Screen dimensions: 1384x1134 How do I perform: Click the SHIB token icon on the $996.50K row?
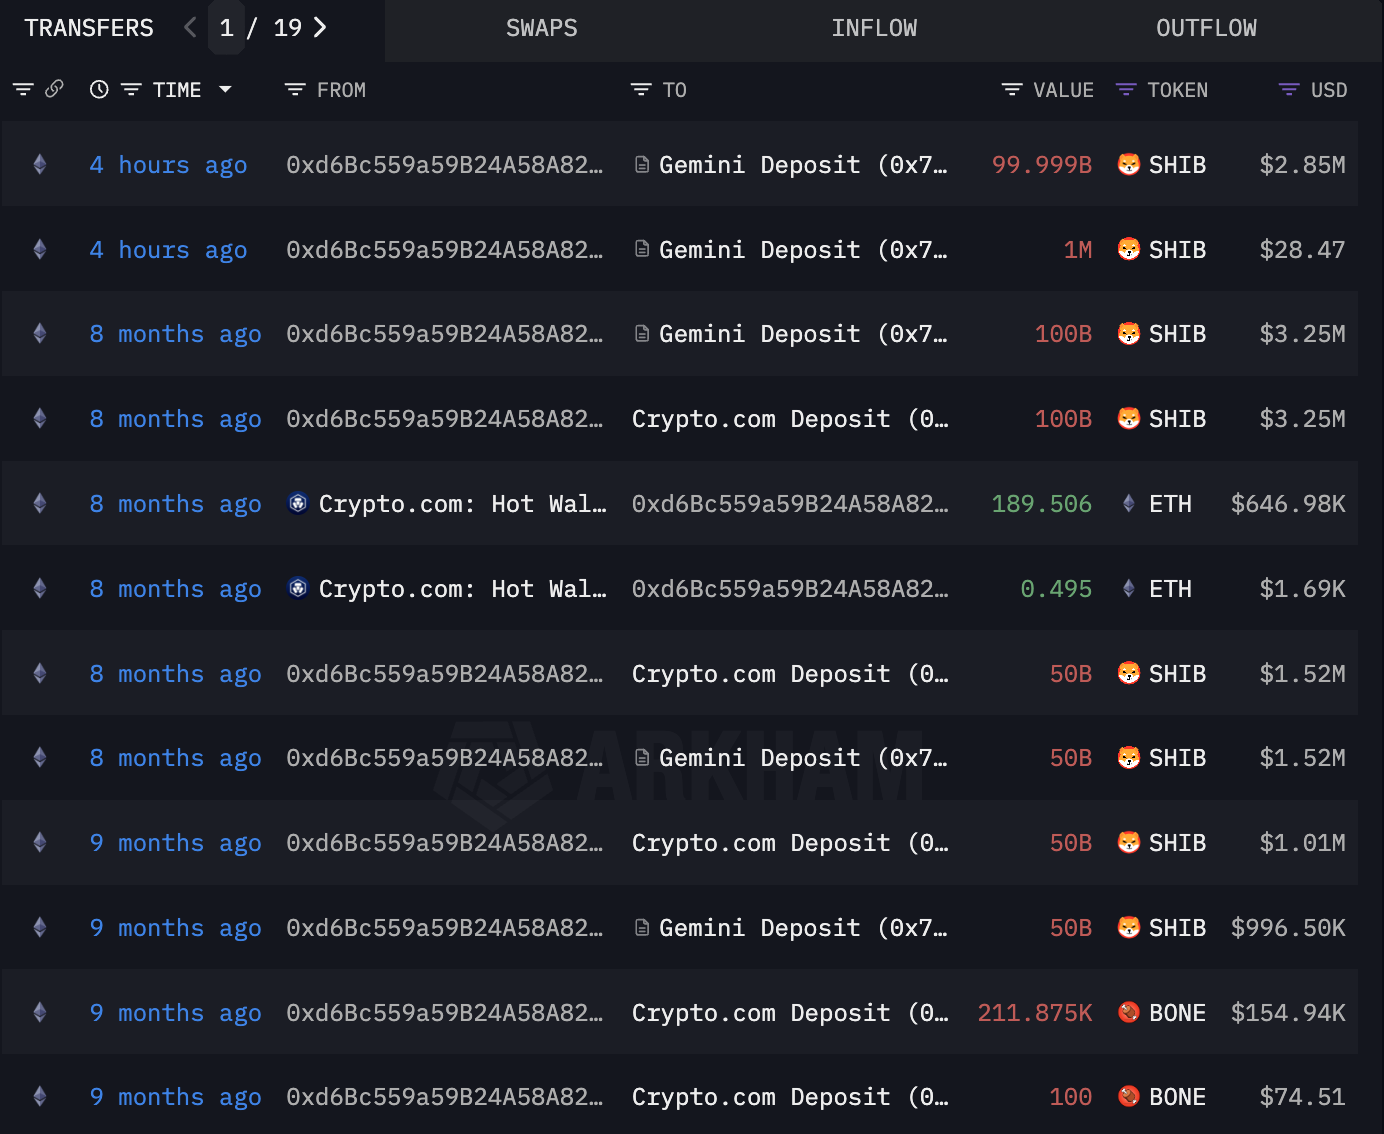point(1129,927)
